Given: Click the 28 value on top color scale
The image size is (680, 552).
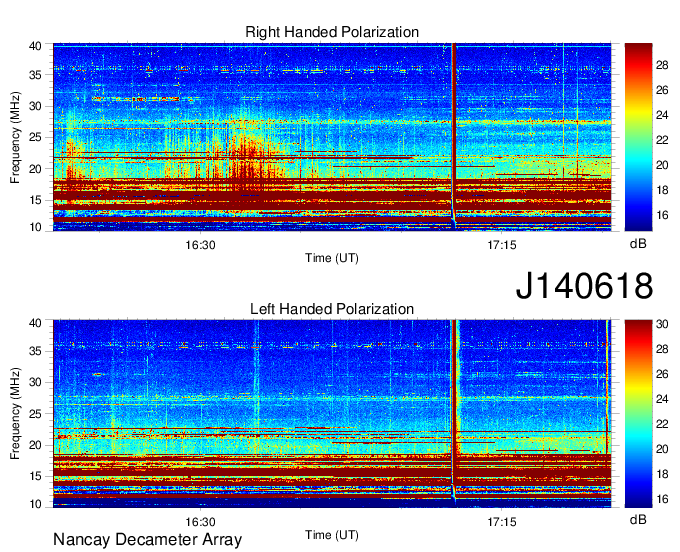Looking at the screenshot, I should [662, 65].
